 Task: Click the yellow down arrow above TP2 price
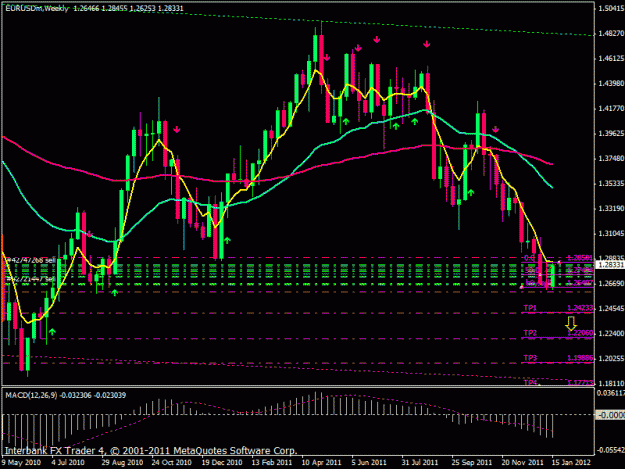pyautogui.click(x=571, y=324)
